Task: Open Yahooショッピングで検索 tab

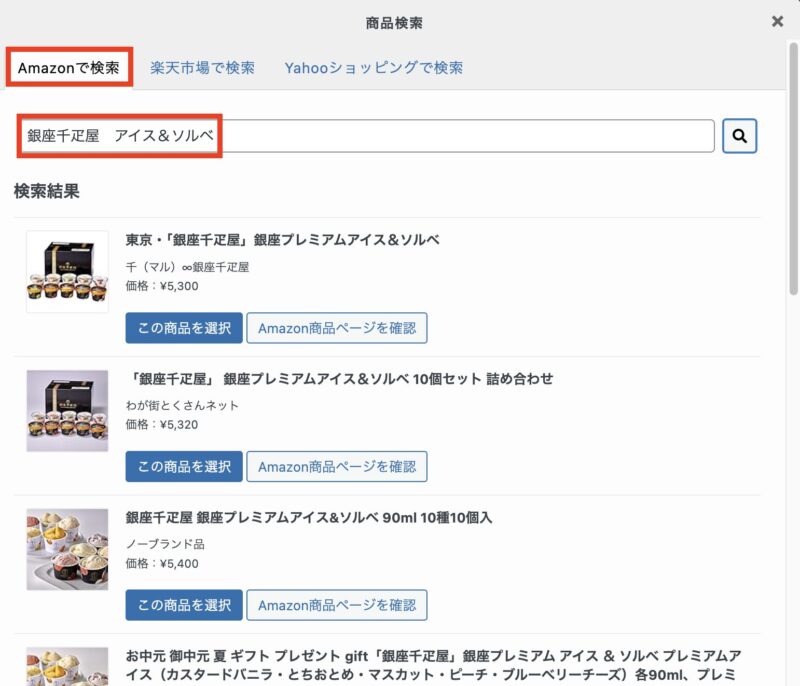Action: 373,67
